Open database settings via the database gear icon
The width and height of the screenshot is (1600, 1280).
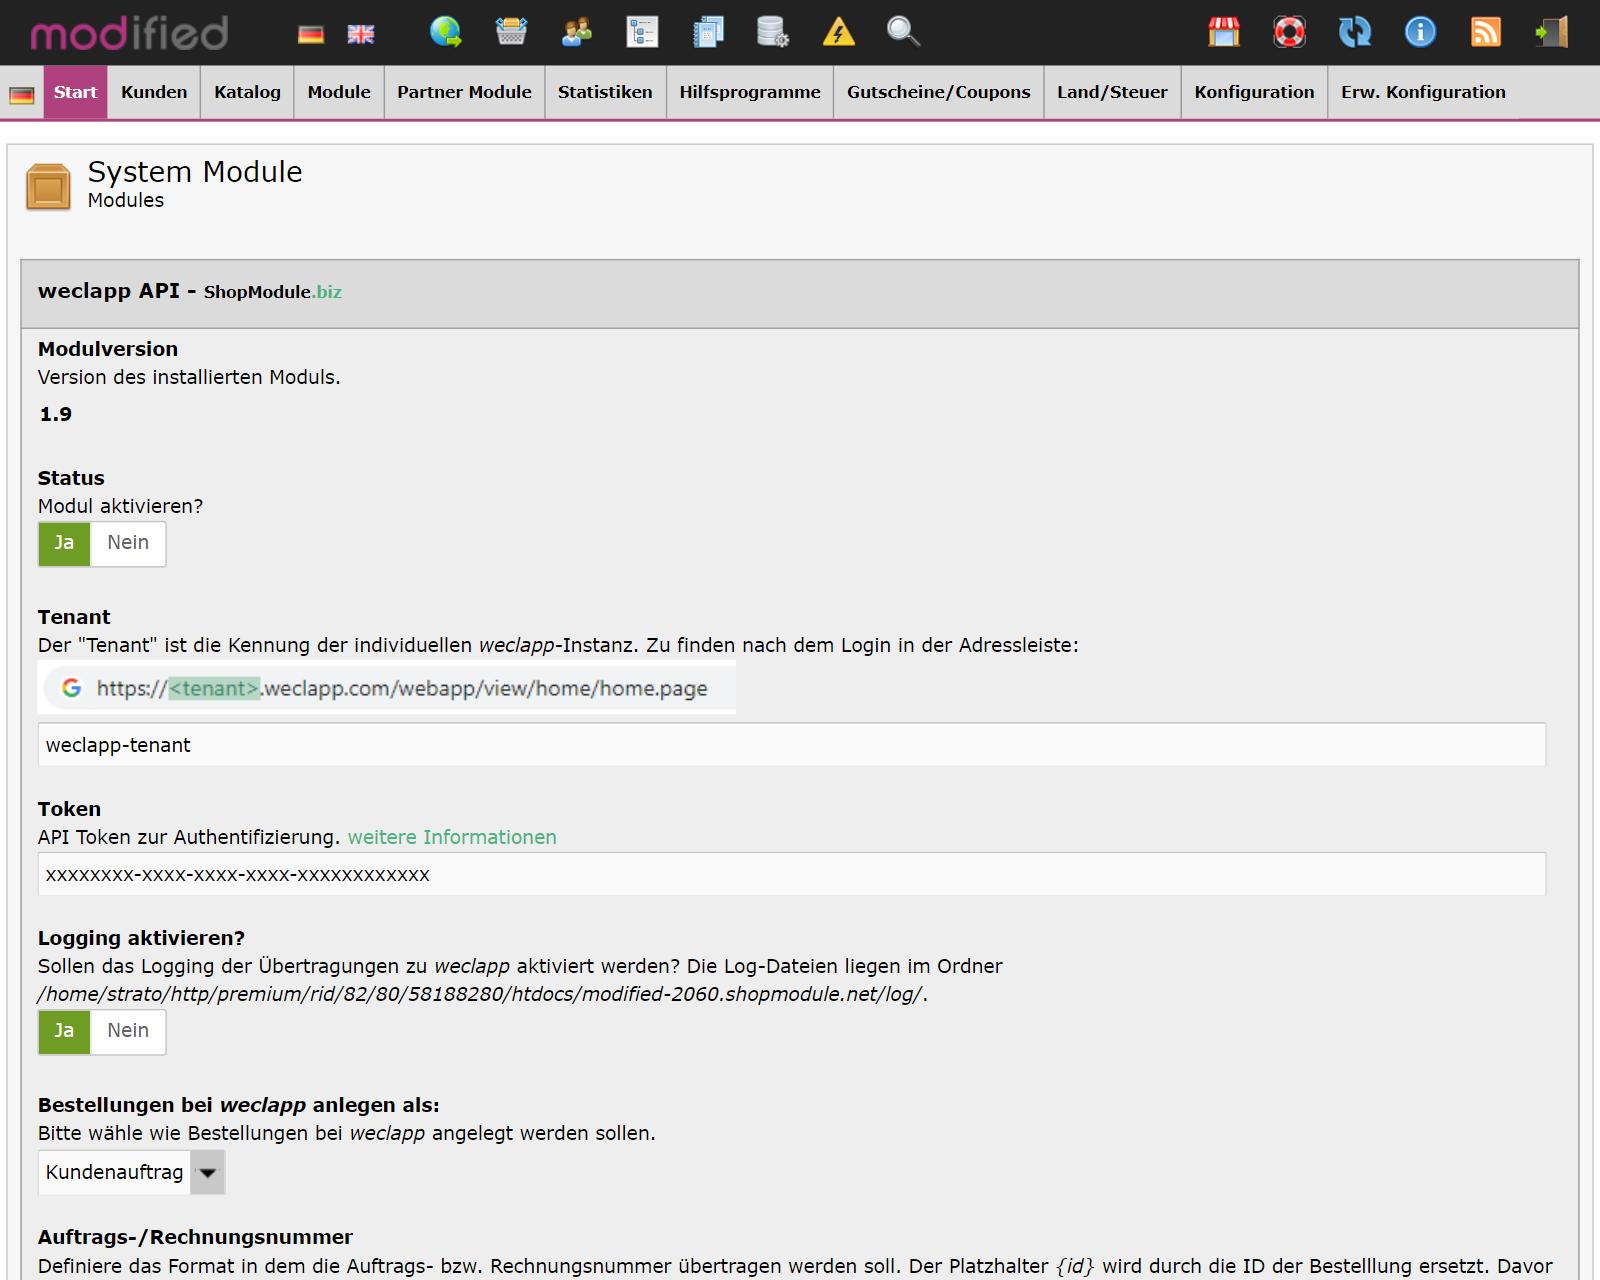771,32
